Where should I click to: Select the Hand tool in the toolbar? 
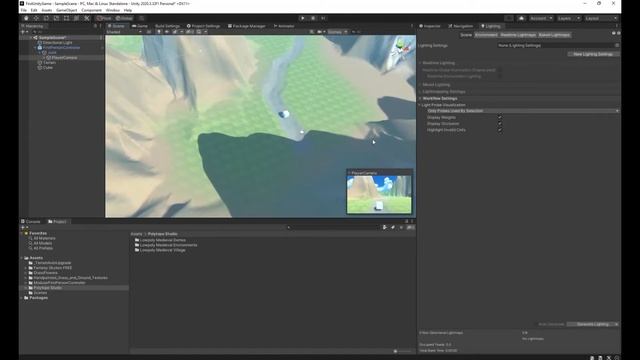[26, 18]
